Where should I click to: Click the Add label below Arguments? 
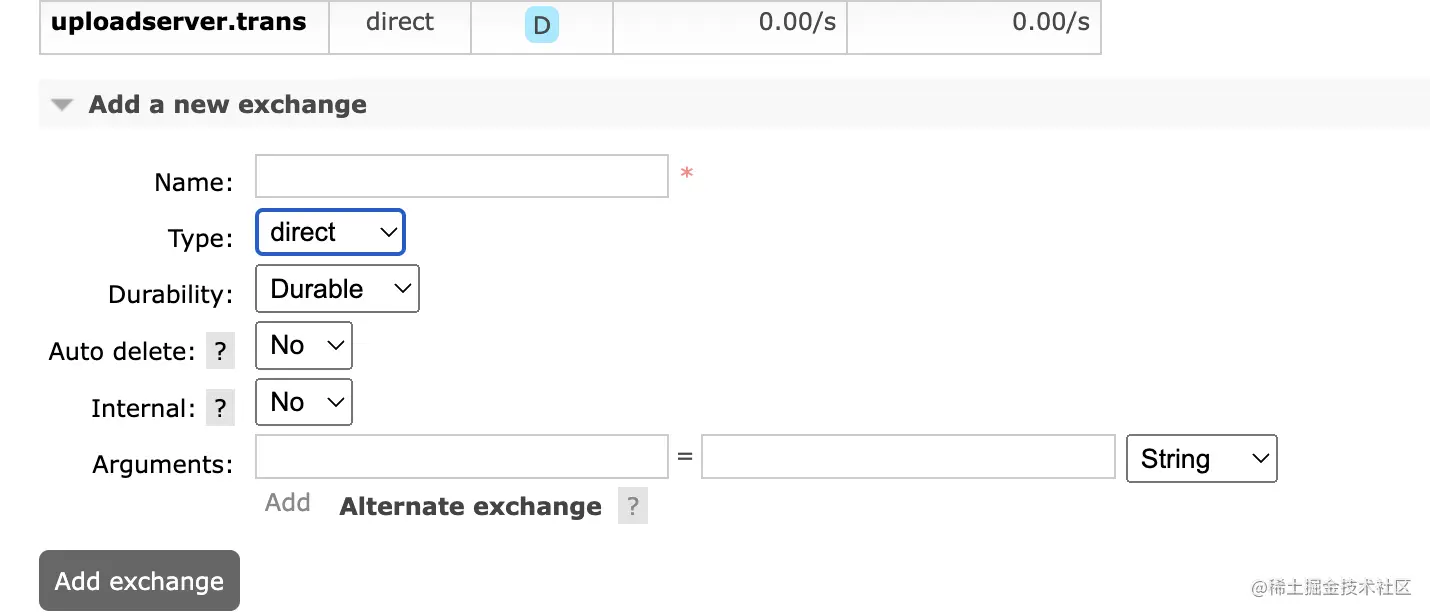point(288,503)
